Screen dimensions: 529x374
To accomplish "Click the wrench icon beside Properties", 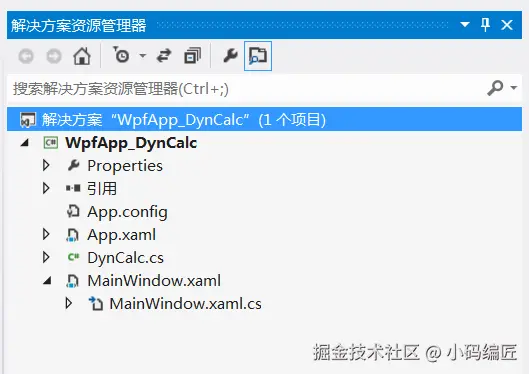I will (73, 165).
